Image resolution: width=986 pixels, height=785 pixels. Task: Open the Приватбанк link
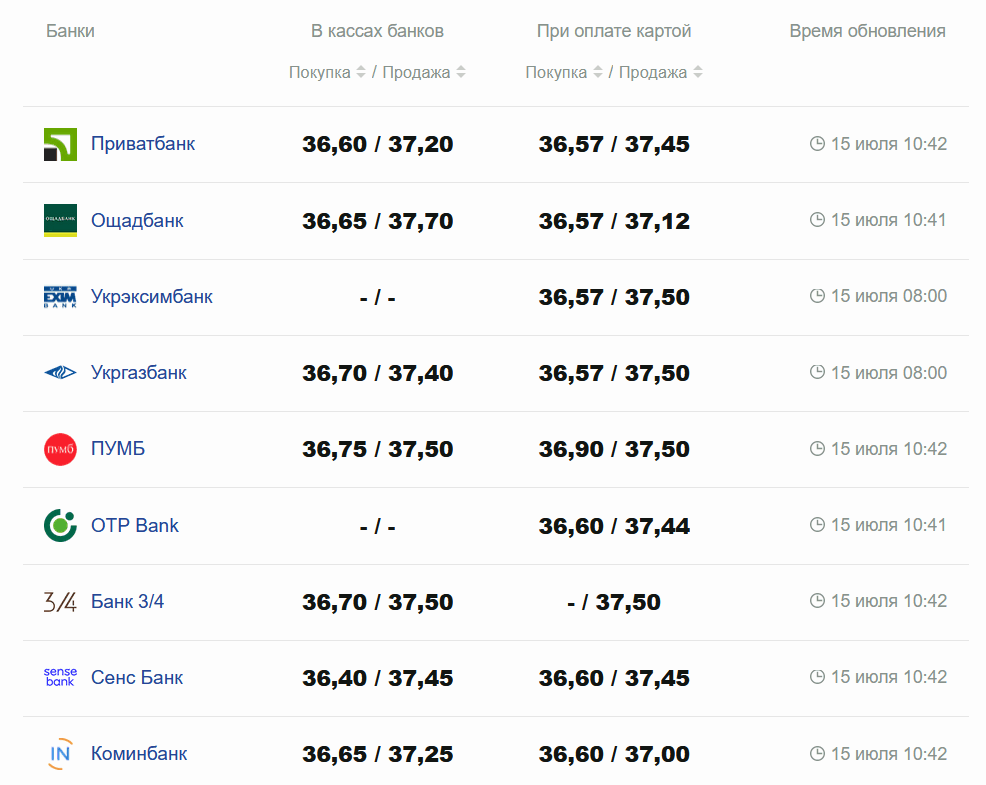point(143,144)
